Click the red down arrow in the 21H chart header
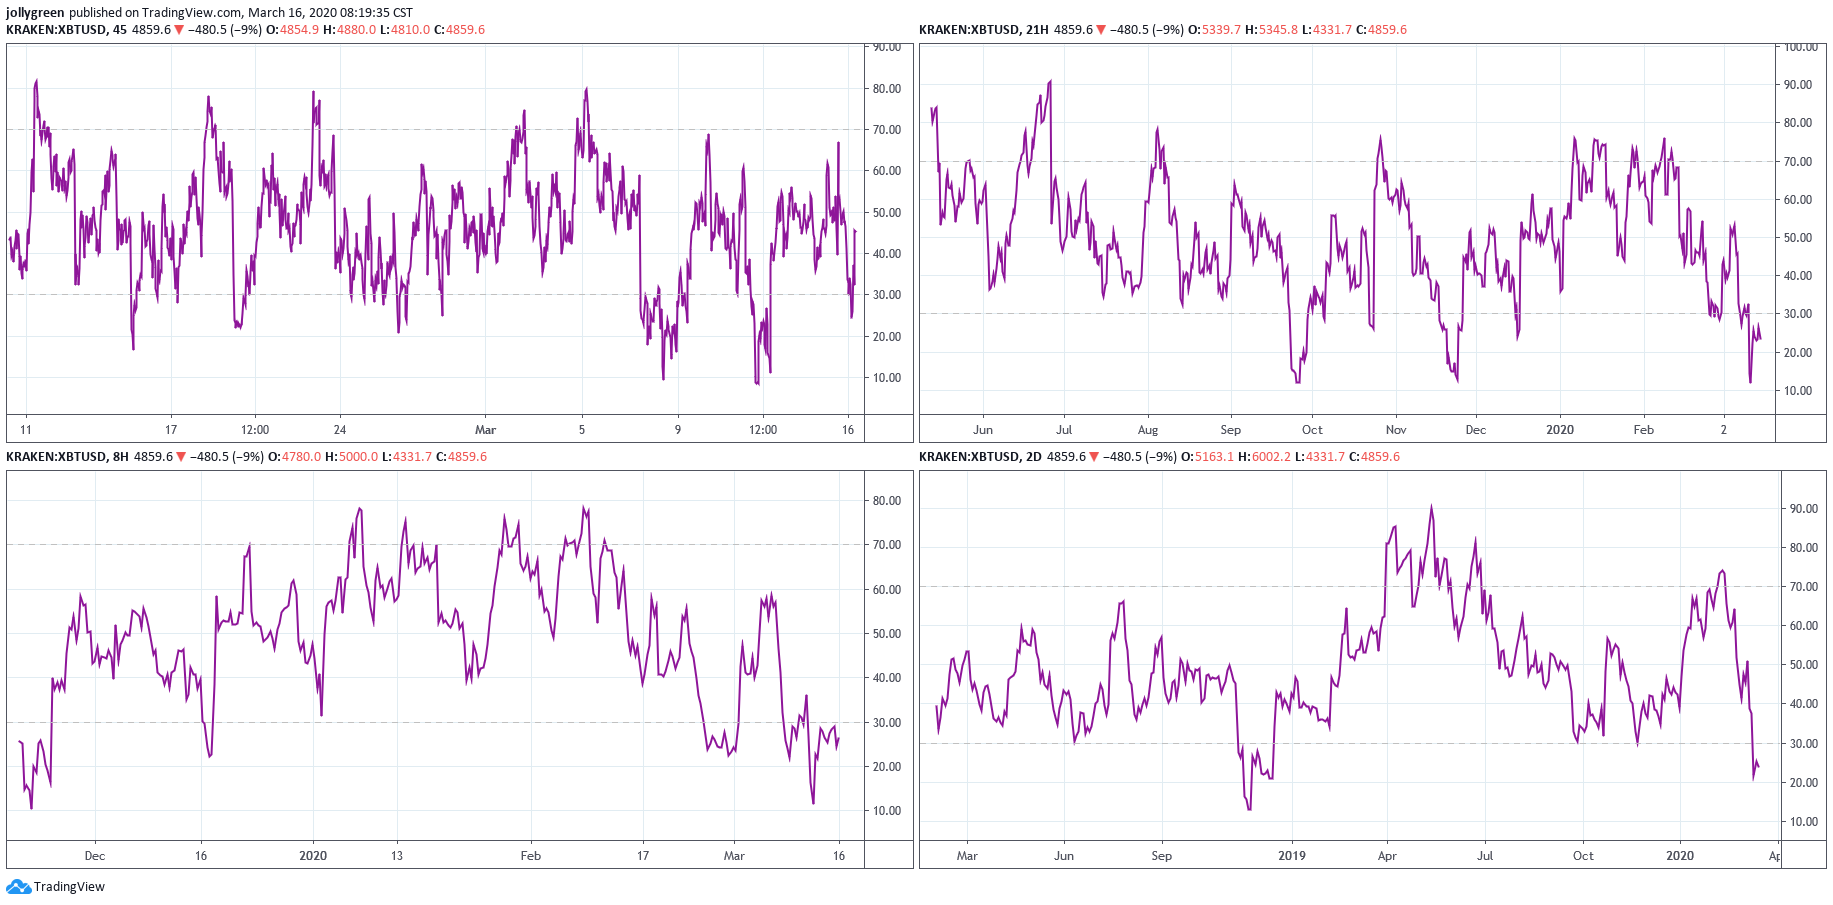1833x905 pixels. point(1101,30)
